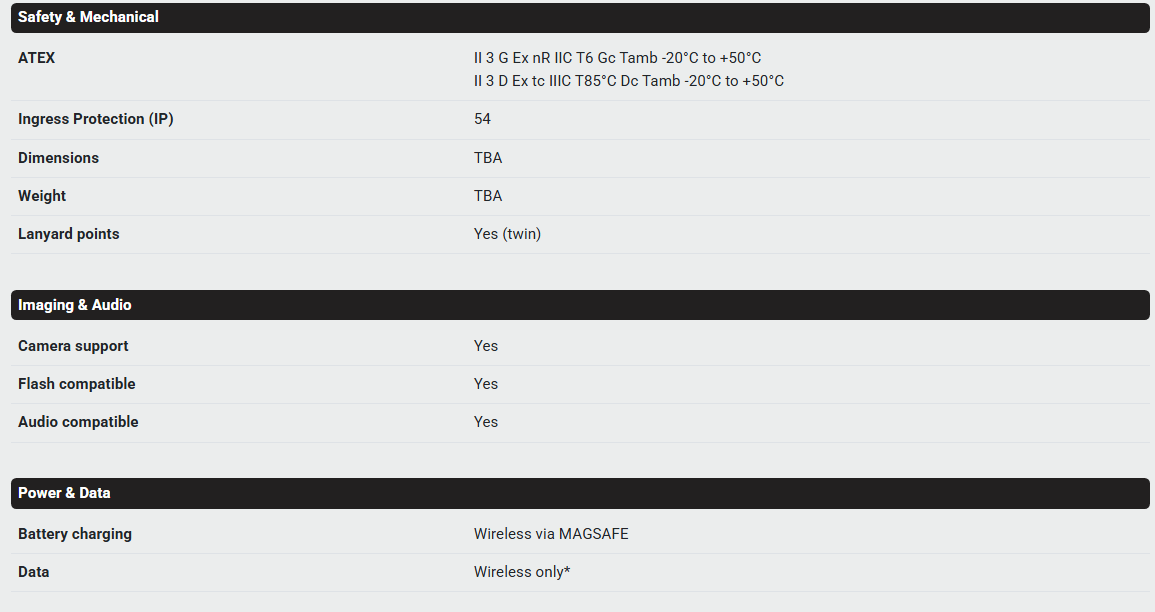Click the Ingress Protection (IP) label
The image size is (1155, 612).
pyautogui.click(x=96, y=119)
